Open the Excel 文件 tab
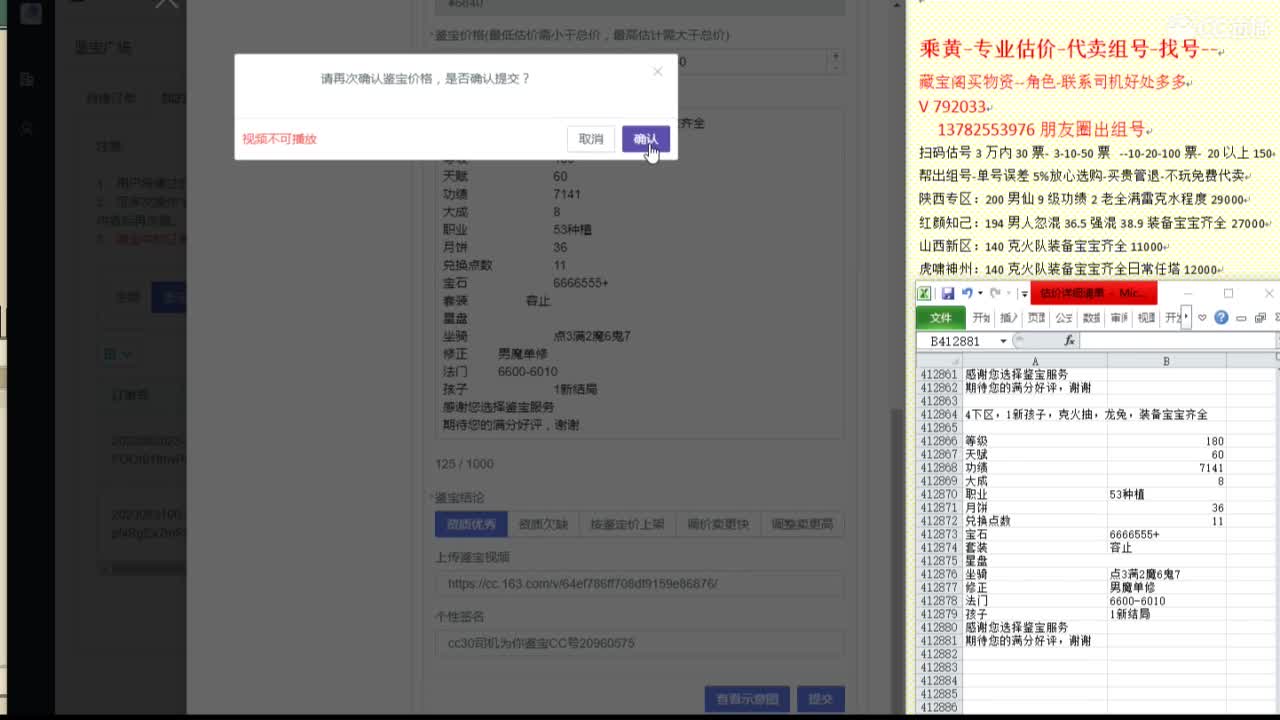Viewport: 1280px width, 720px height. click(x=941, y=318)
